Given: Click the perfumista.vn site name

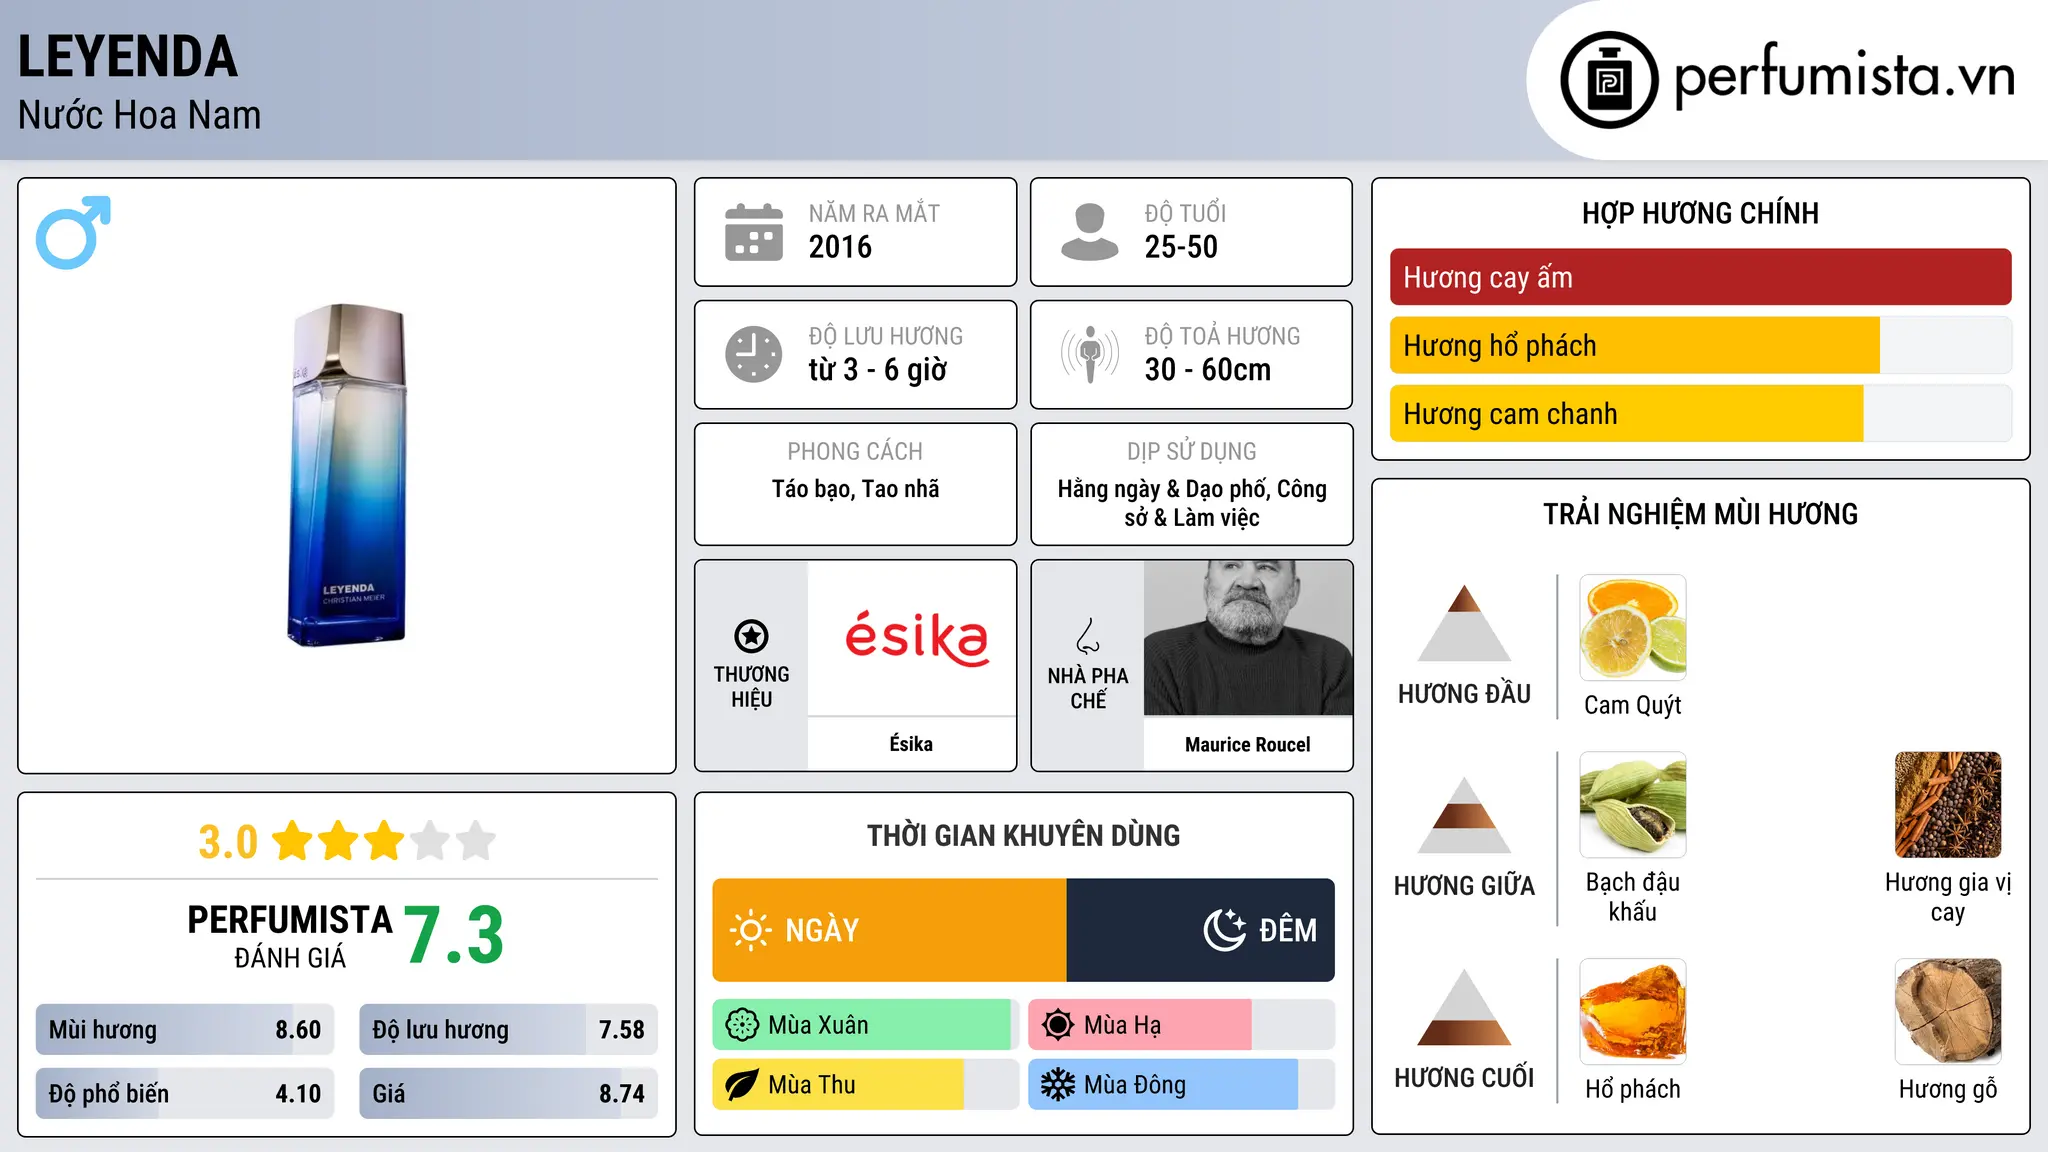Looking at the screenshot, I should [x=1845, y=76].
